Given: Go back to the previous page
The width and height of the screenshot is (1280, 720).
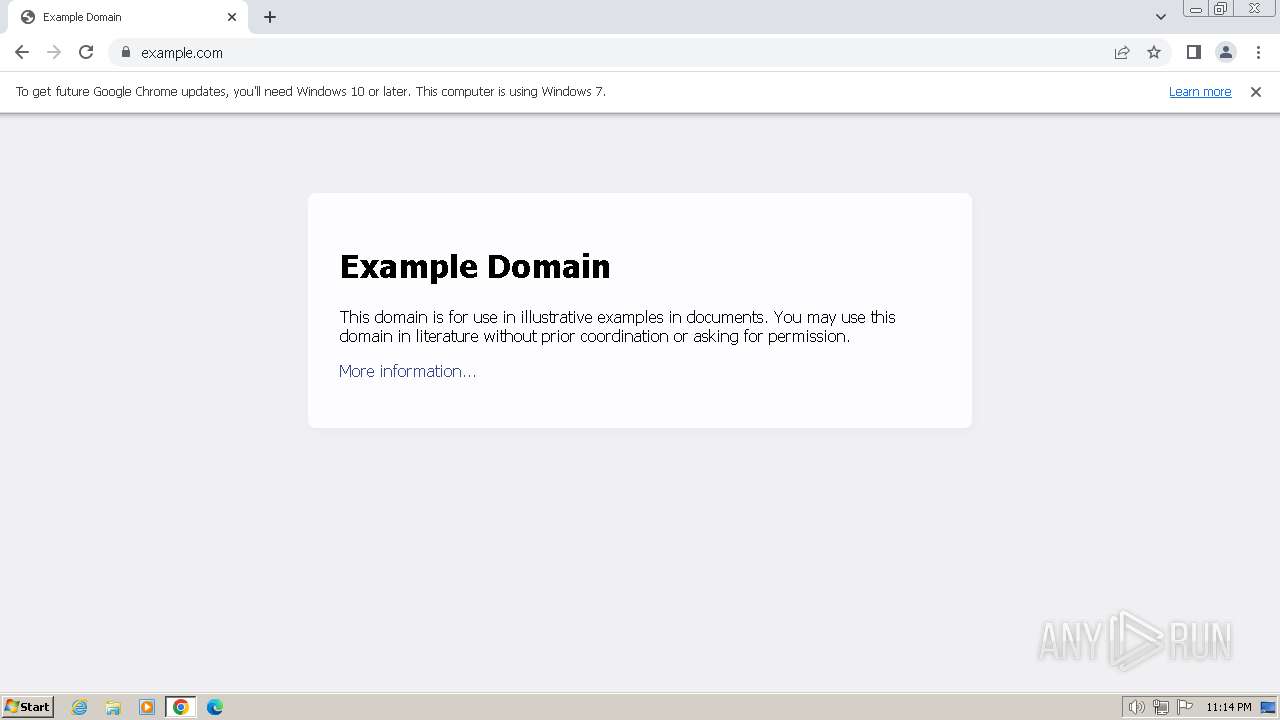Looking at the screenshot, I should point(22,52).
